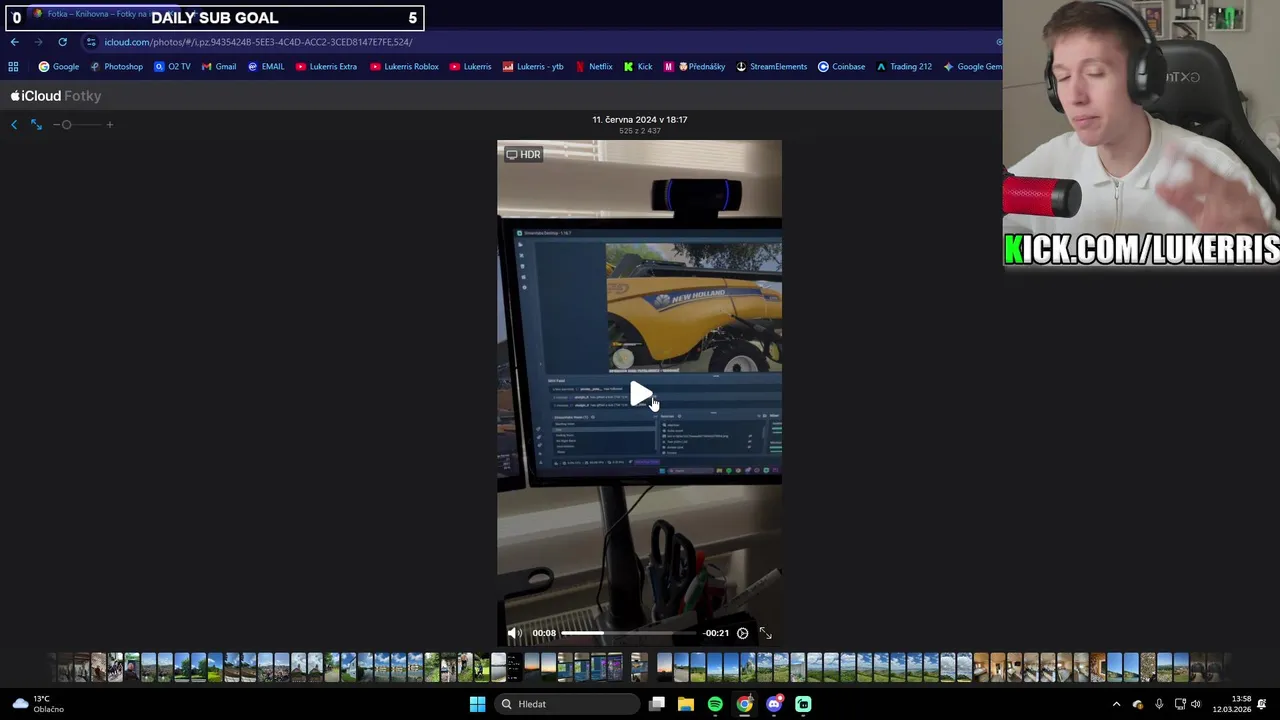Open site information icon beside the URL

[91, 42]
